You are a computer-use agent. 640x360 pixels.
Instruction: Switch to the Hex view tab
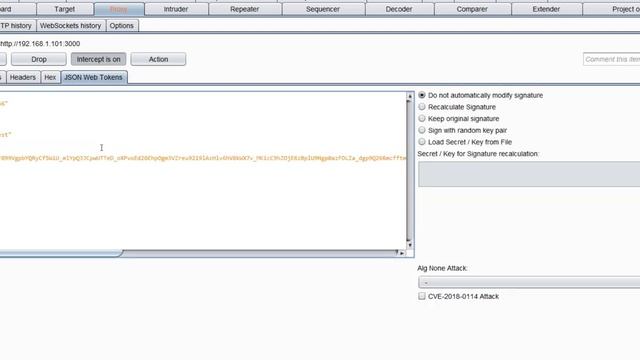tap(50, 77)
